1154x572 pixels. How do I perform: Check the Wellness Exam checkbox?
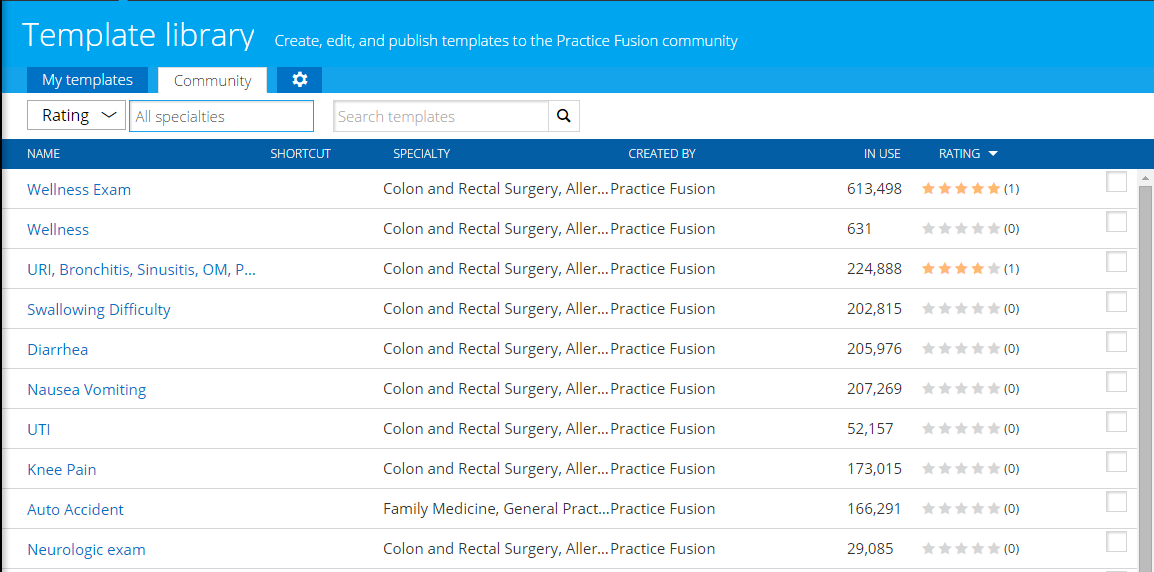[1116, 182]
